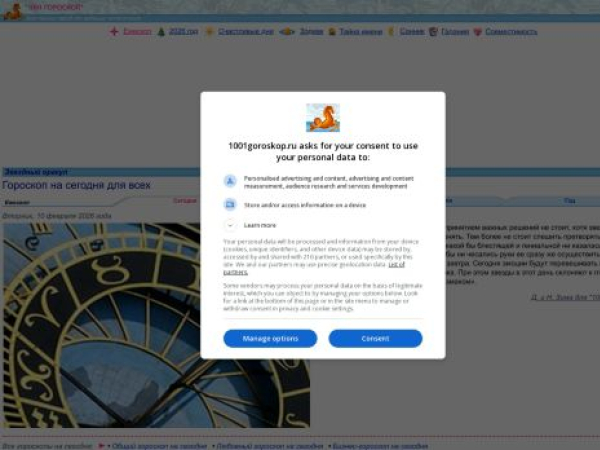Open Любовный гороскоп на сегодня link
The width and height of the screenshot is (600, 450).
click(x=270, y=446)
